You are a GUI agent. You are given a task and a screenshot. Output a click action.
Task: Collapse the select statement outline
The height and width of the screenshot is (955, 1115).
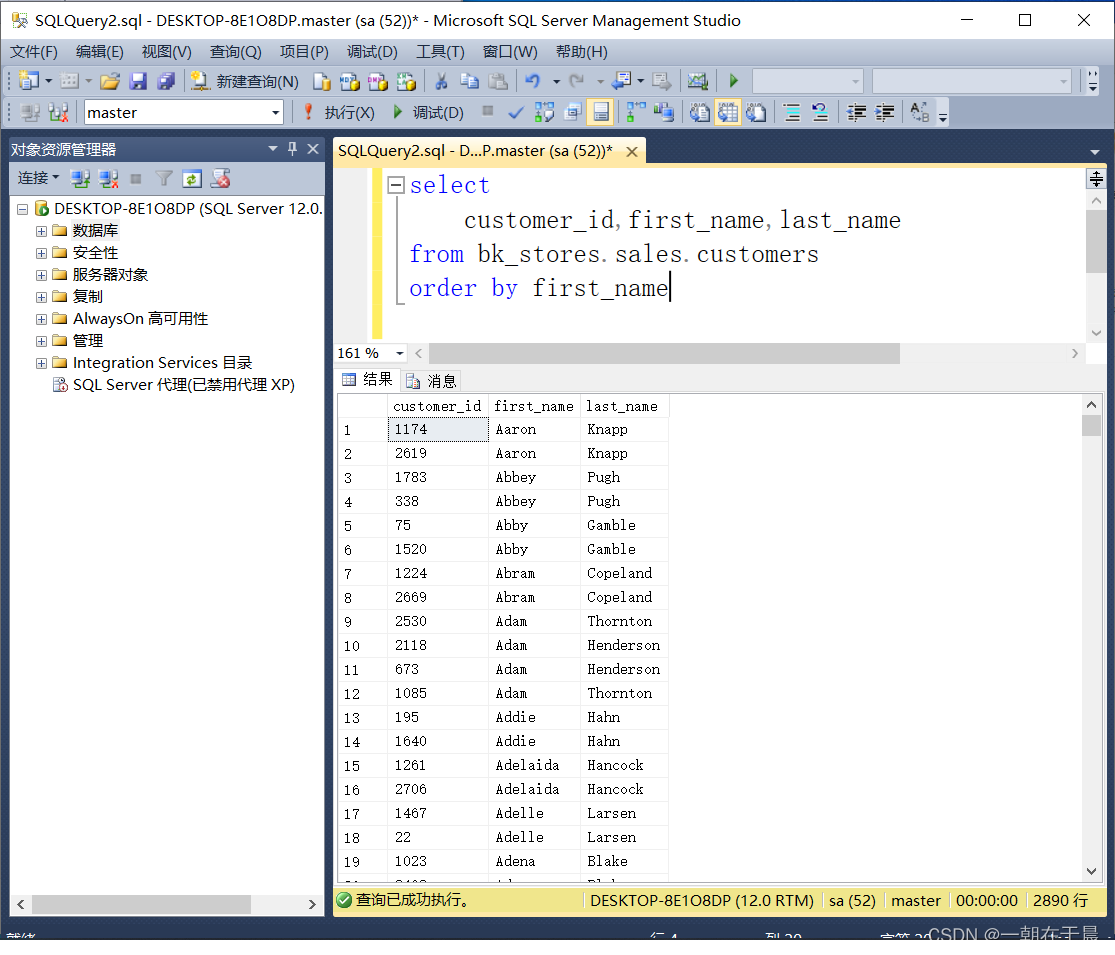396,186
